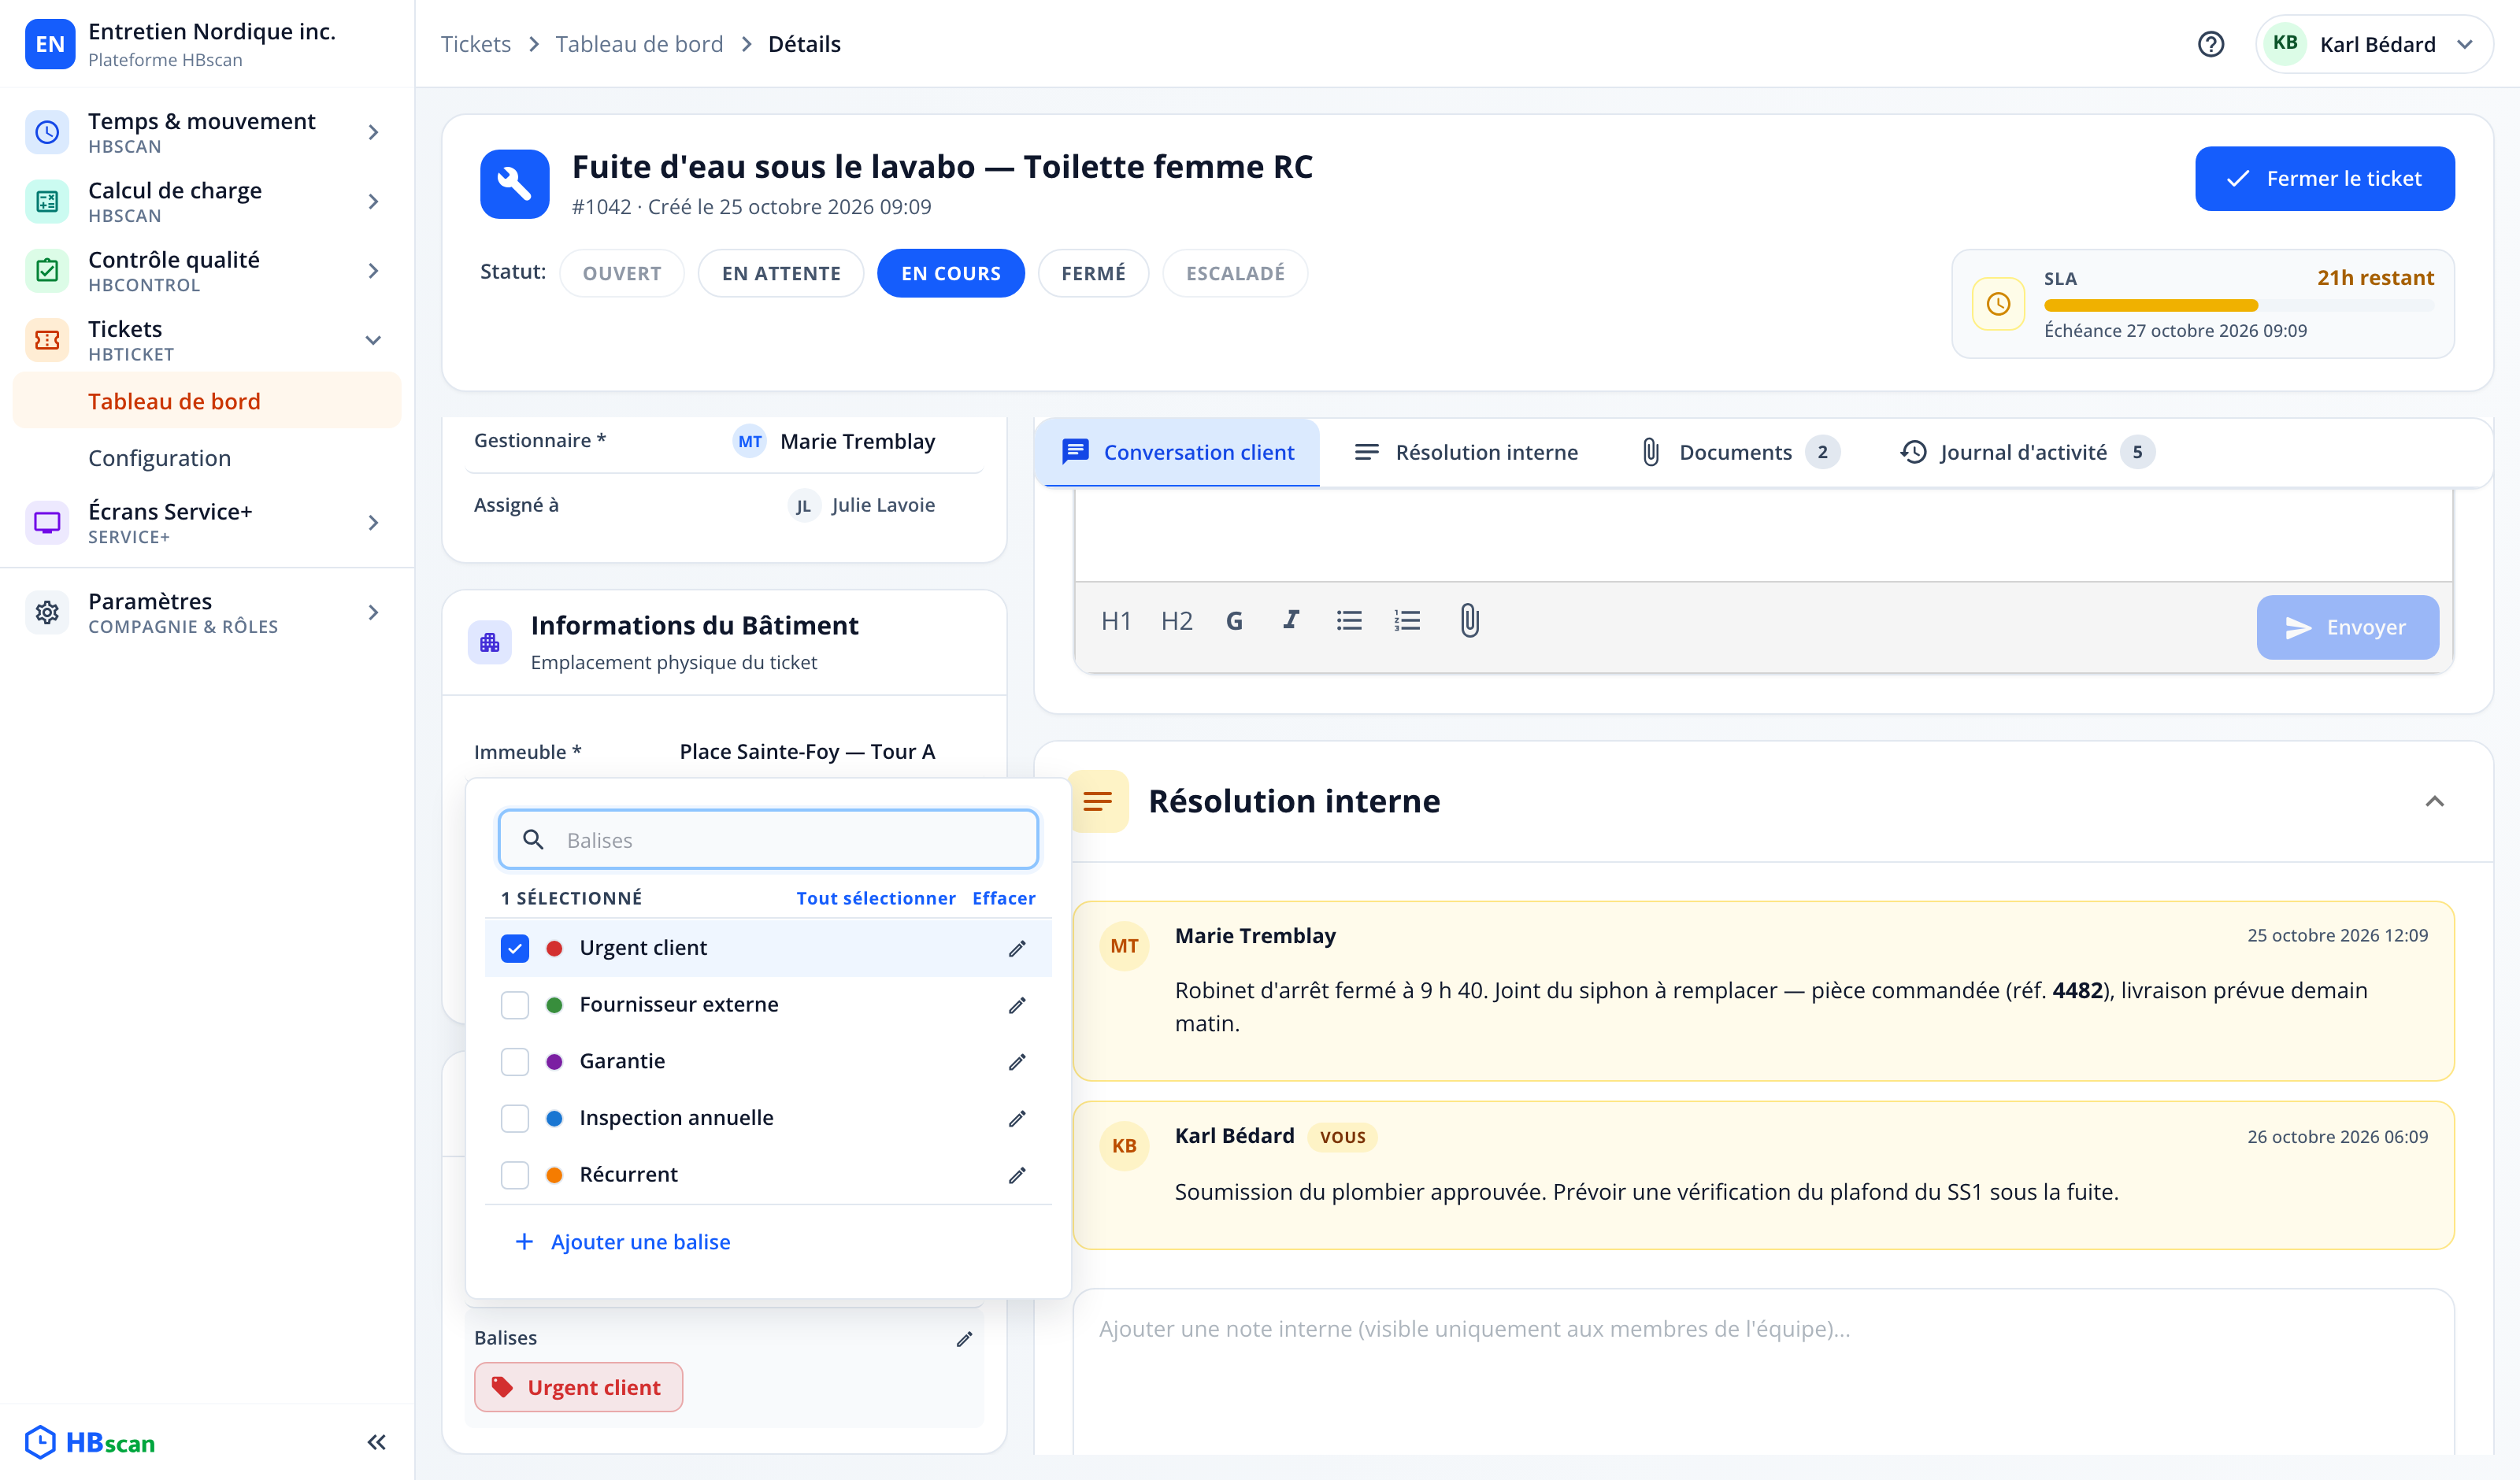This screenshot has width=2520, height=1480.
Task: Attach a file with the toolbar paperclip
Action: pos(1469,621)
